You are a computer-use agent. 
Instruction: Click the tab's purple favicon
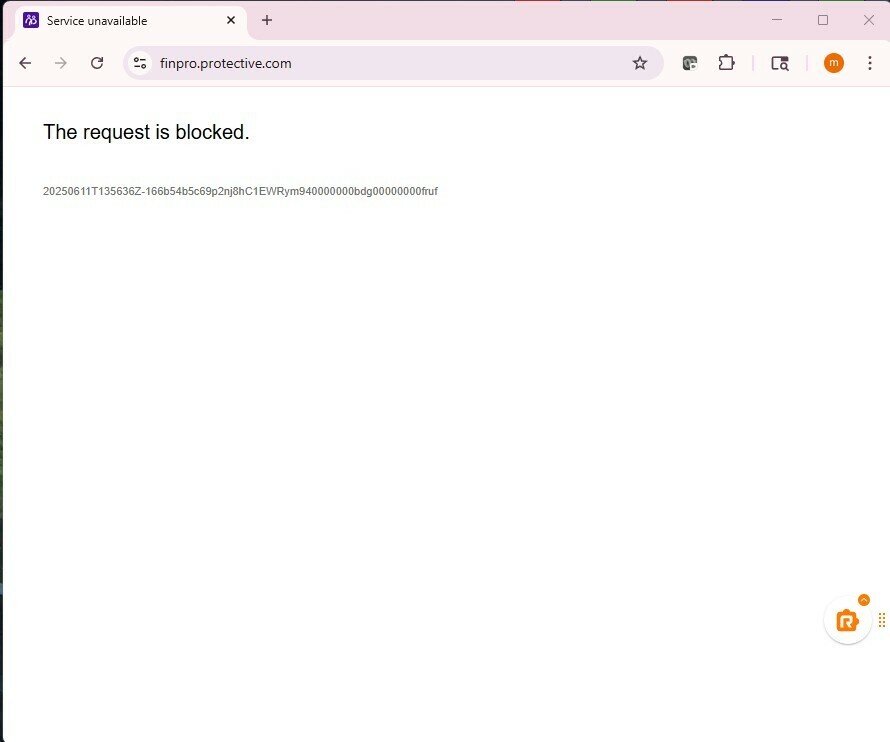click(31, 20)
